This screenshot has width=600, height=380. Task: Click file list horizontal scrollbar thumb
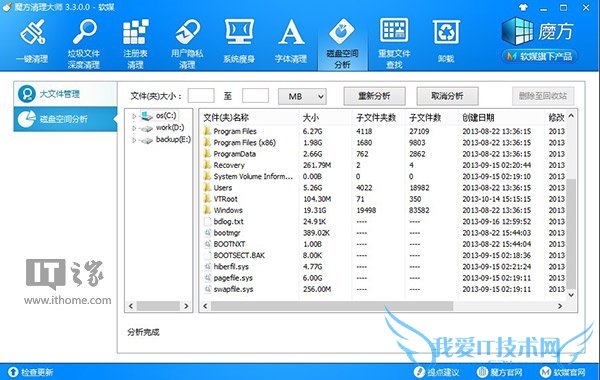click(332, 306)
